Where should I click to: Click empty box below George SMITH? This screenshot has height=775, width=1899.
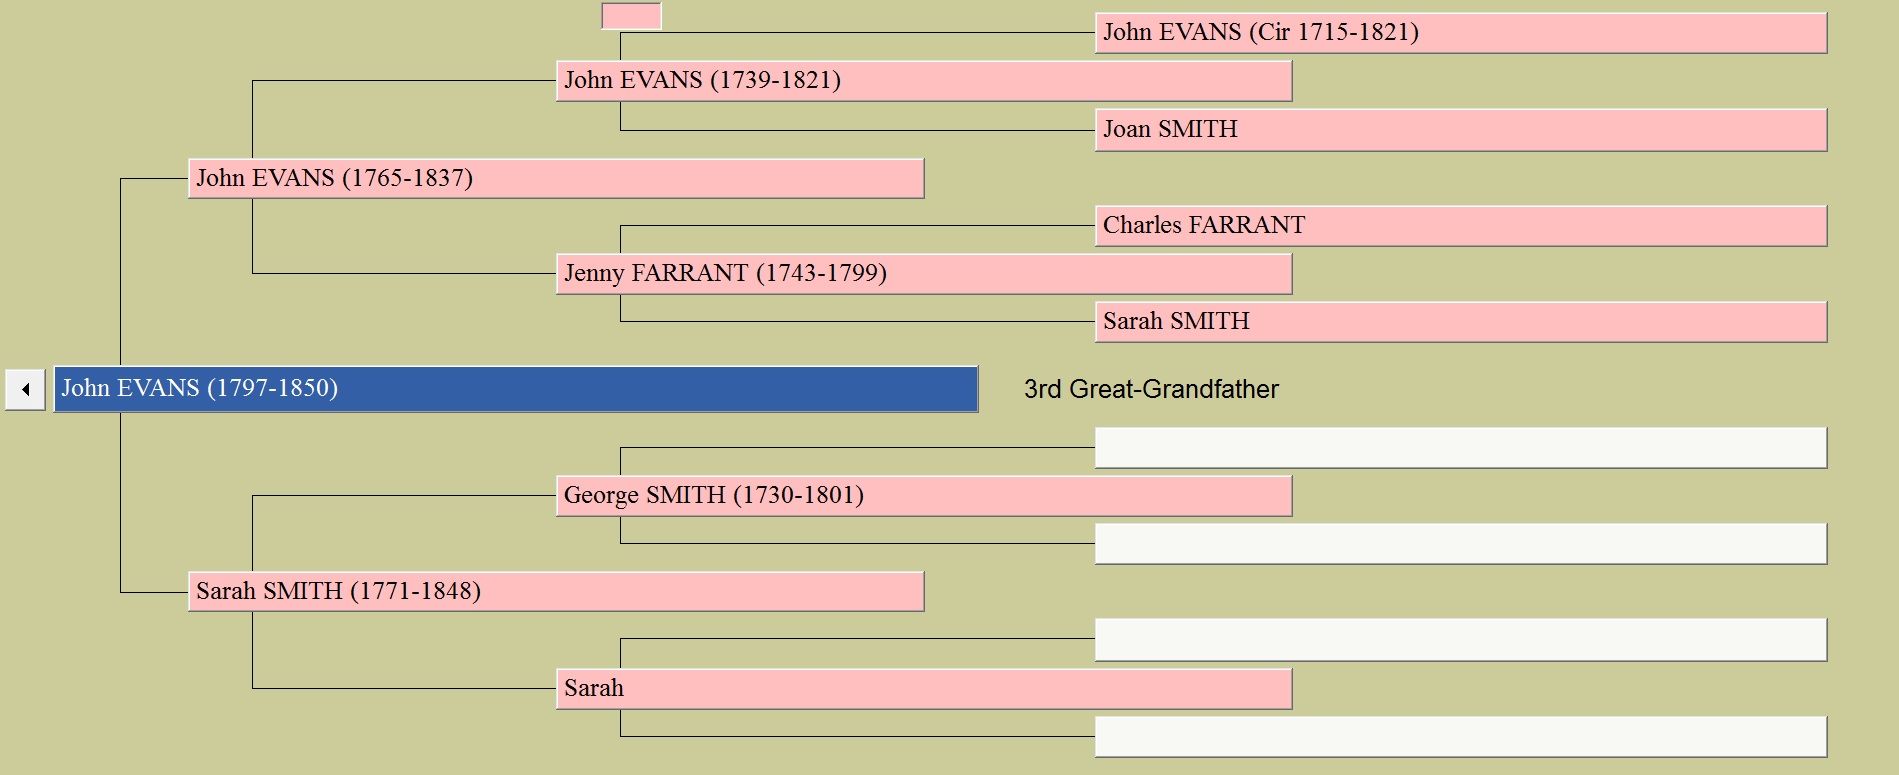click(1461, 544)
